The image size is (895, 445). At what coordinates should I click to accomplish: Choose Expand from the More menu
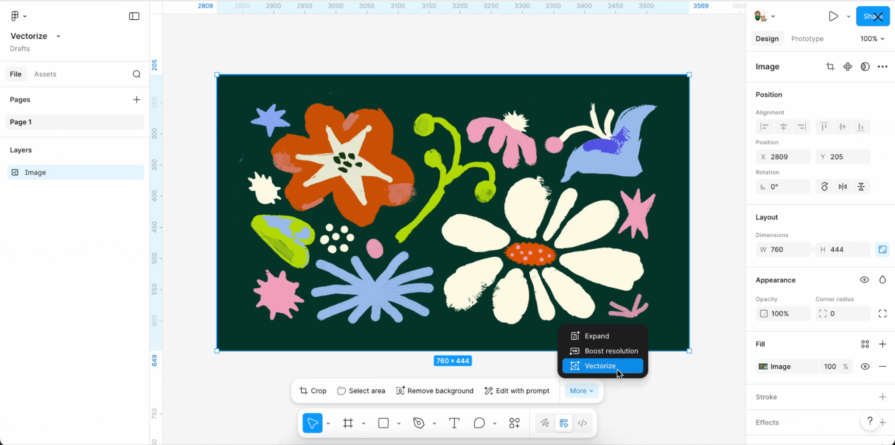click(x=603, y=336)
